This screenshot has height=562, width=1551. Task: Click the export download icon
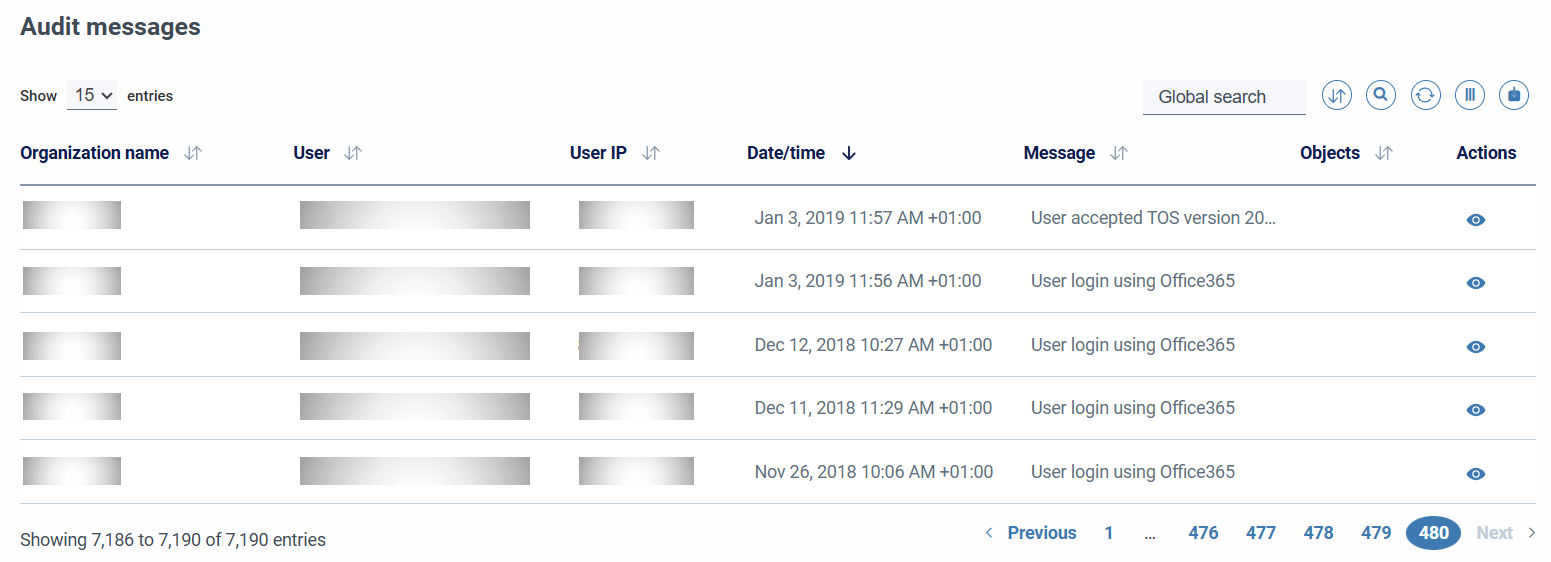(1513, 96)
